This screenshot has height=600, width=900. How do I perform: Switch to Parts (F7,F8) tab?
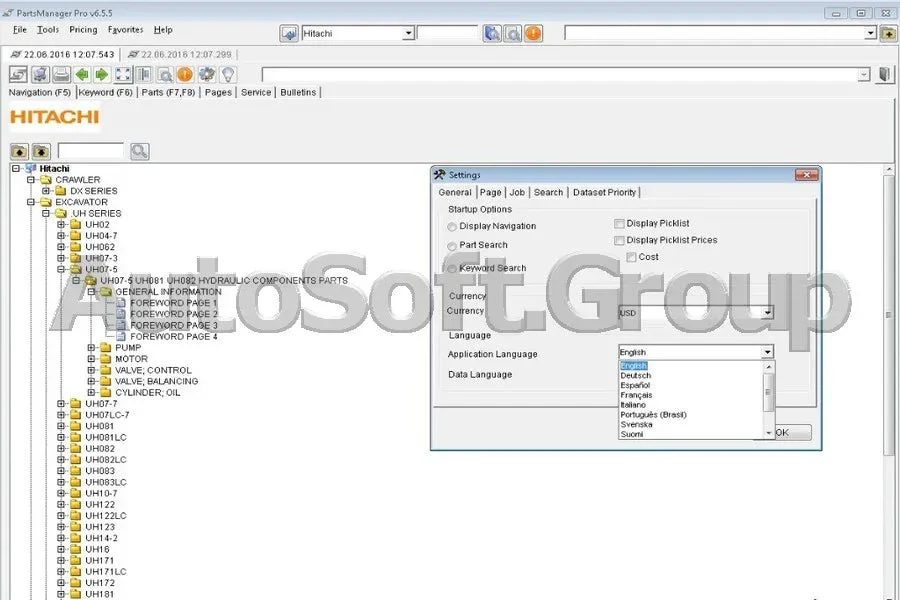(168, 92)
